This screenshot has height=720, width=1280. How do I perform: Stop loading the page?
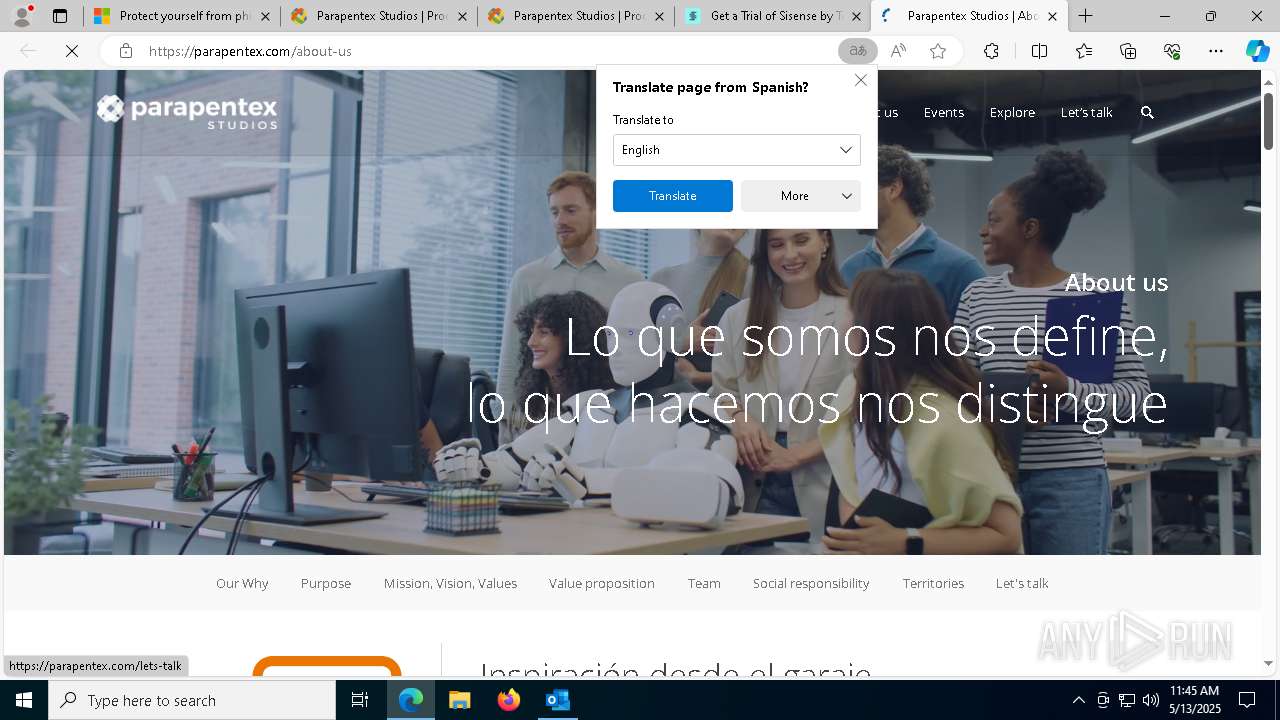(x=72, y=51)
